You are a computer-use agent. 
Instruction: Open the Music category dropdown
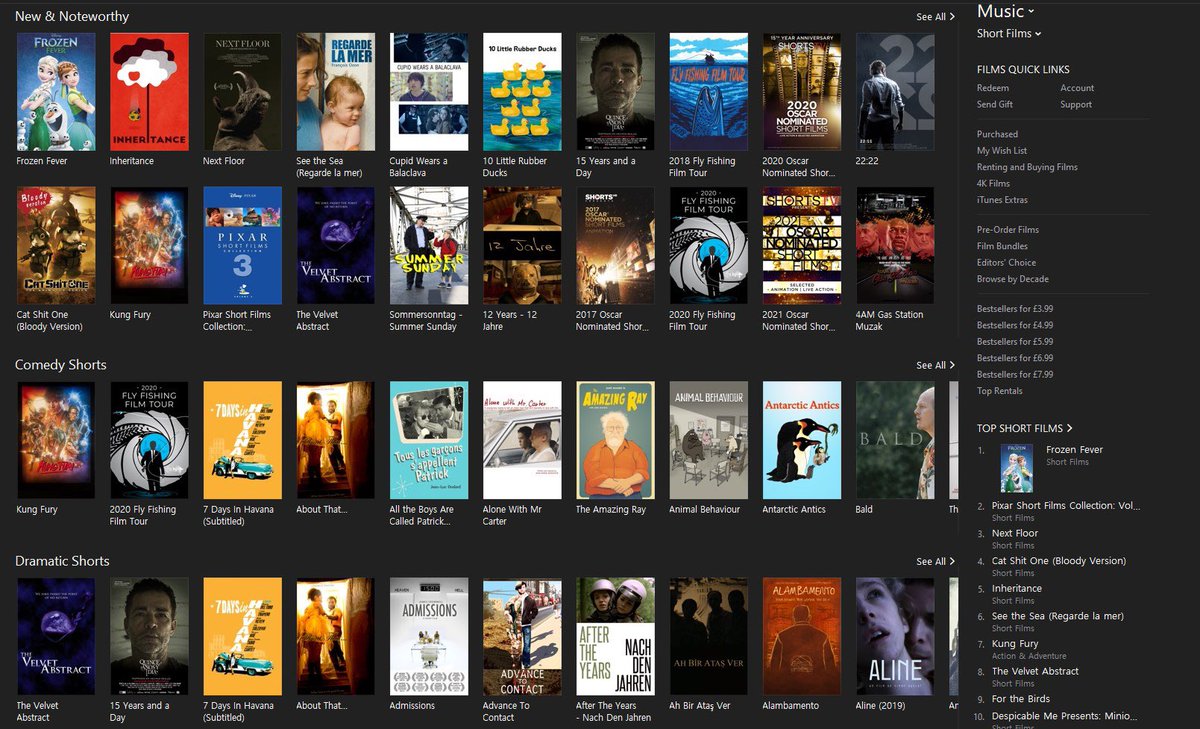click(x=1006, y=12)
